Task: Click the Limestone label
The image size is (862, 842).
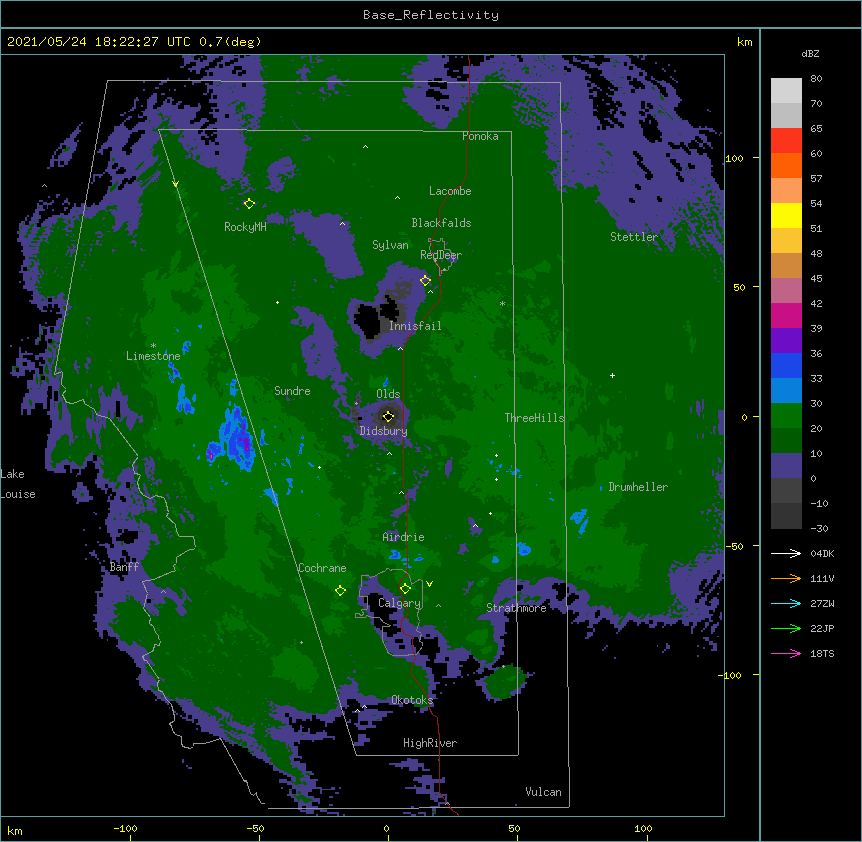Action: coord(153,356)
